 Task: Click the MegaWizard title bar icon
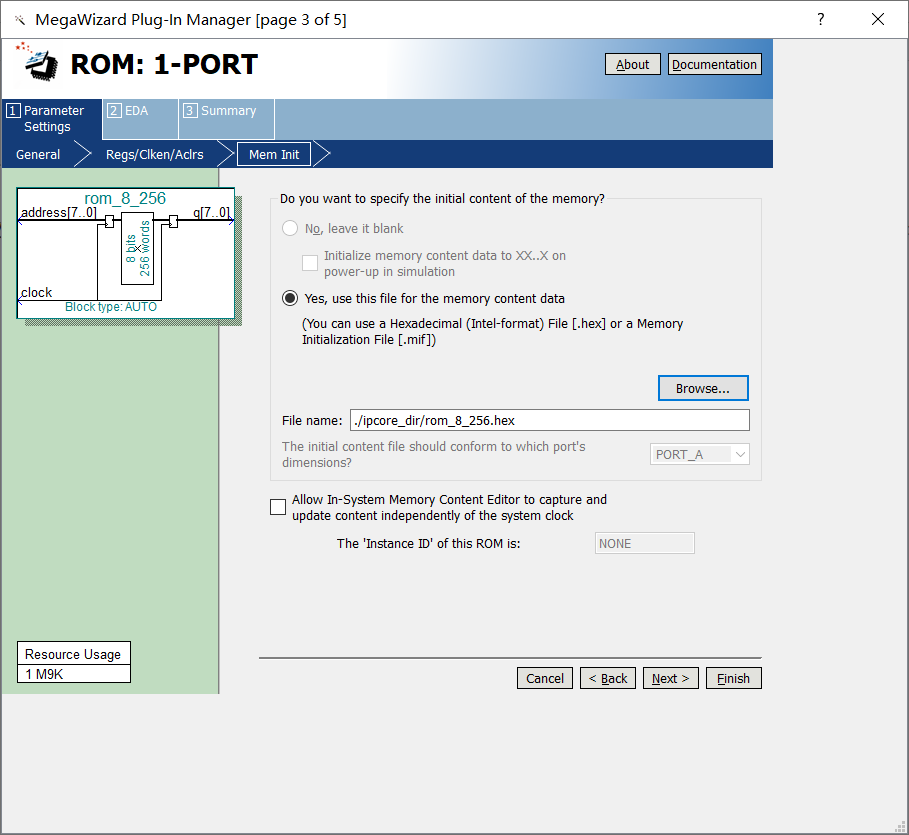[x=20, y=20]
